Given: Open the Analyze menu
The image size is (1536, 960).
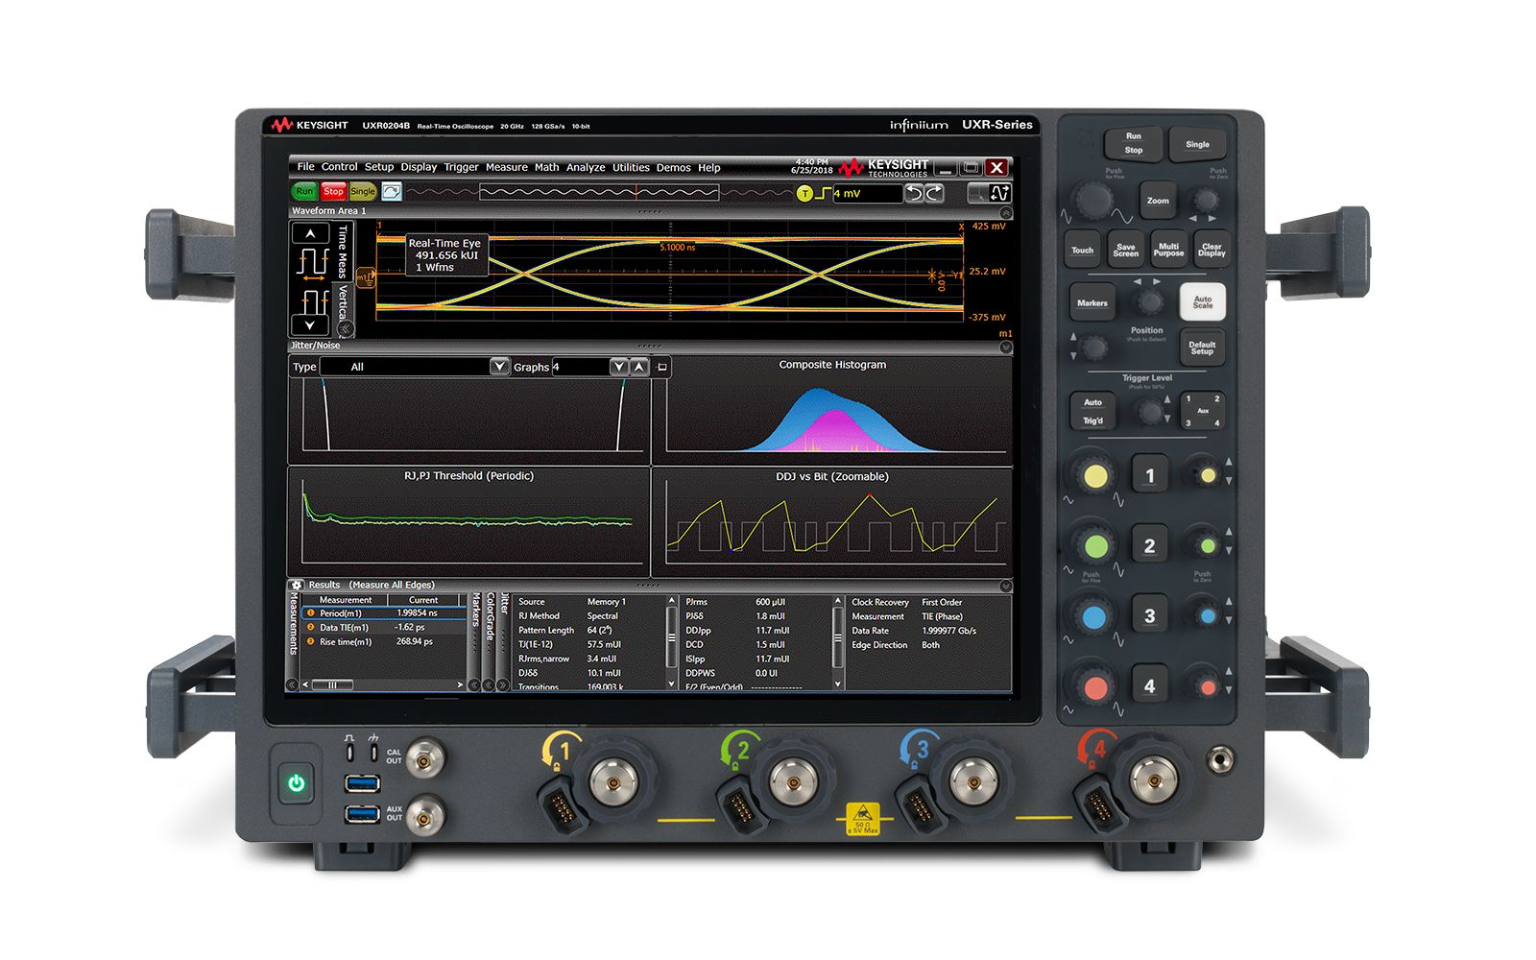Looking at the screenshot, I should pyautogui.click(x=585, y=167).
